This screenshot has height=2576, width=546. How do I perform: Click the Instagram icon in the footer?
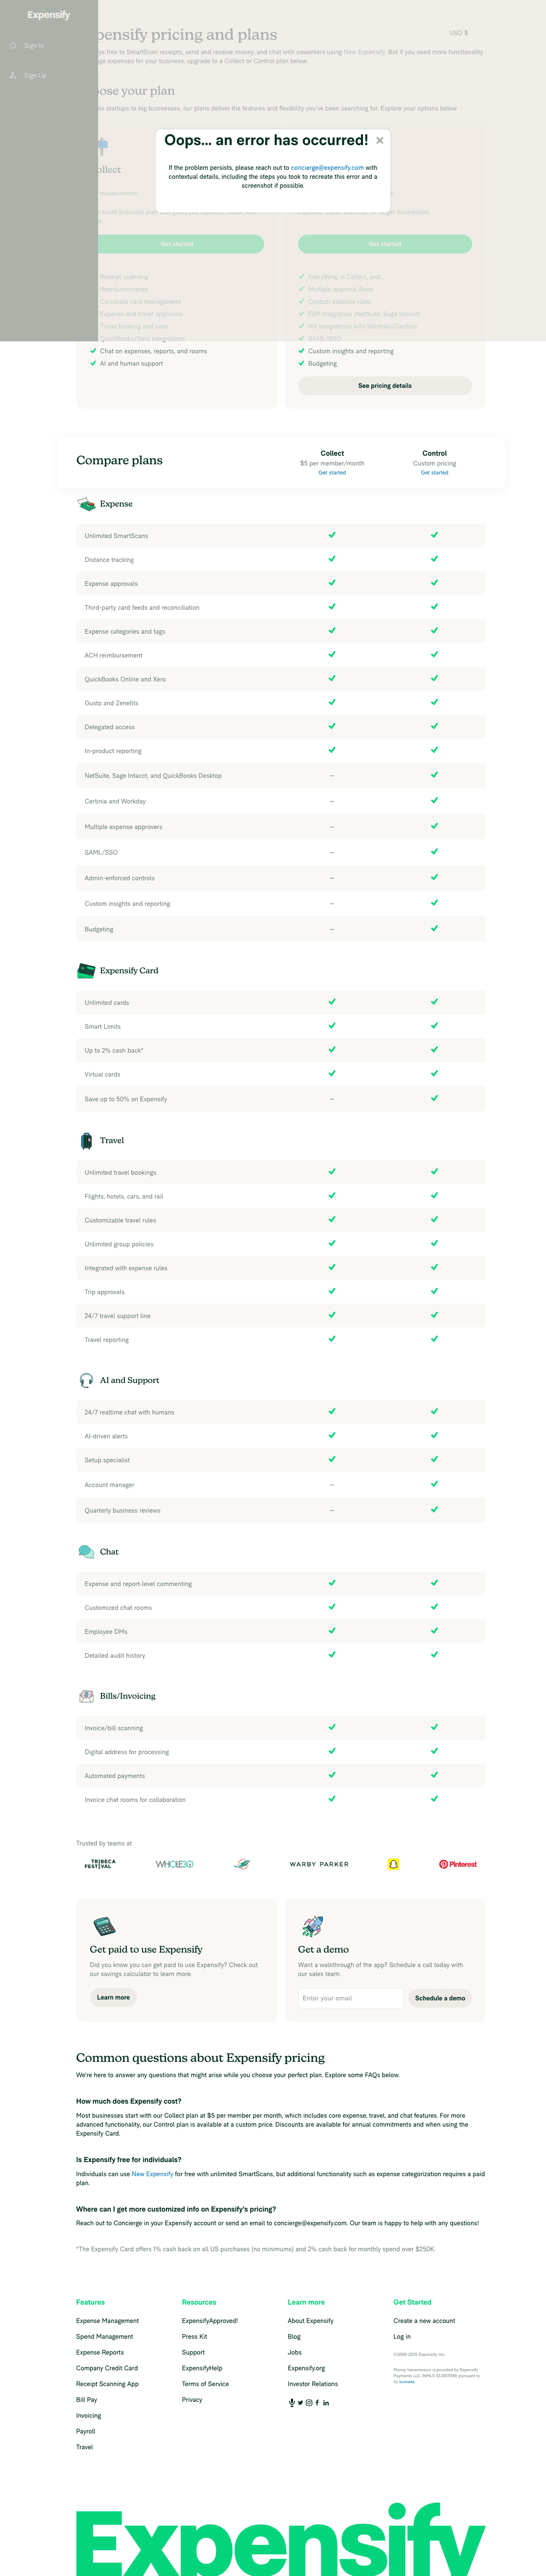point(309,2403)
